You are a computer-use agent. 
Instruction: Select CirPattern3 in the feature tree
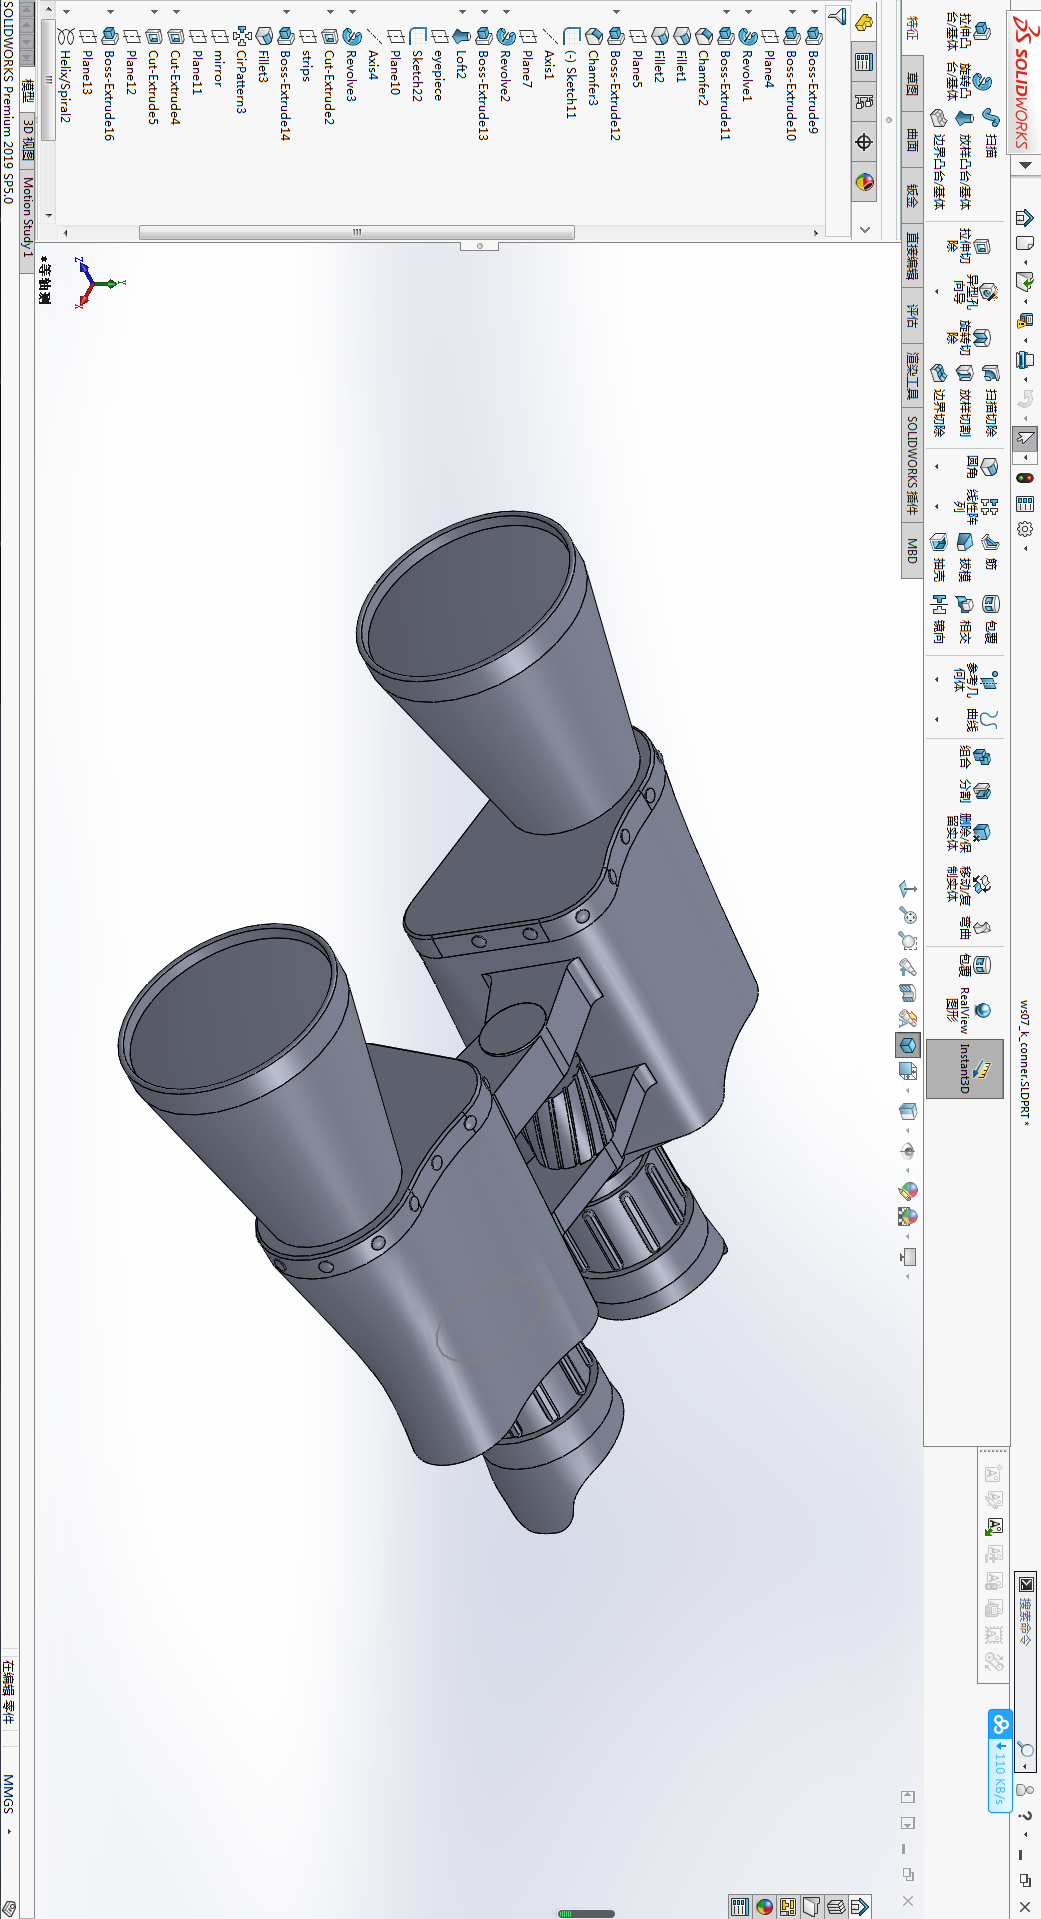coord(242,70)
